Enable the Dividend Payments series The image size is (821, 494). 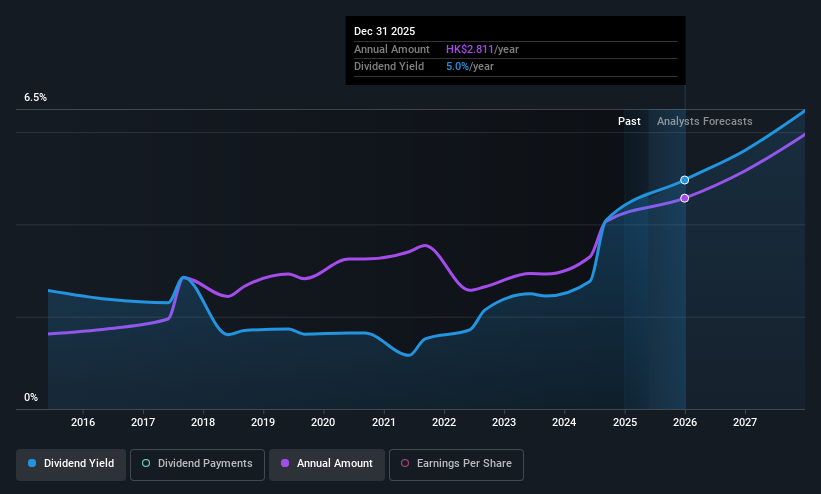[197, 464]
